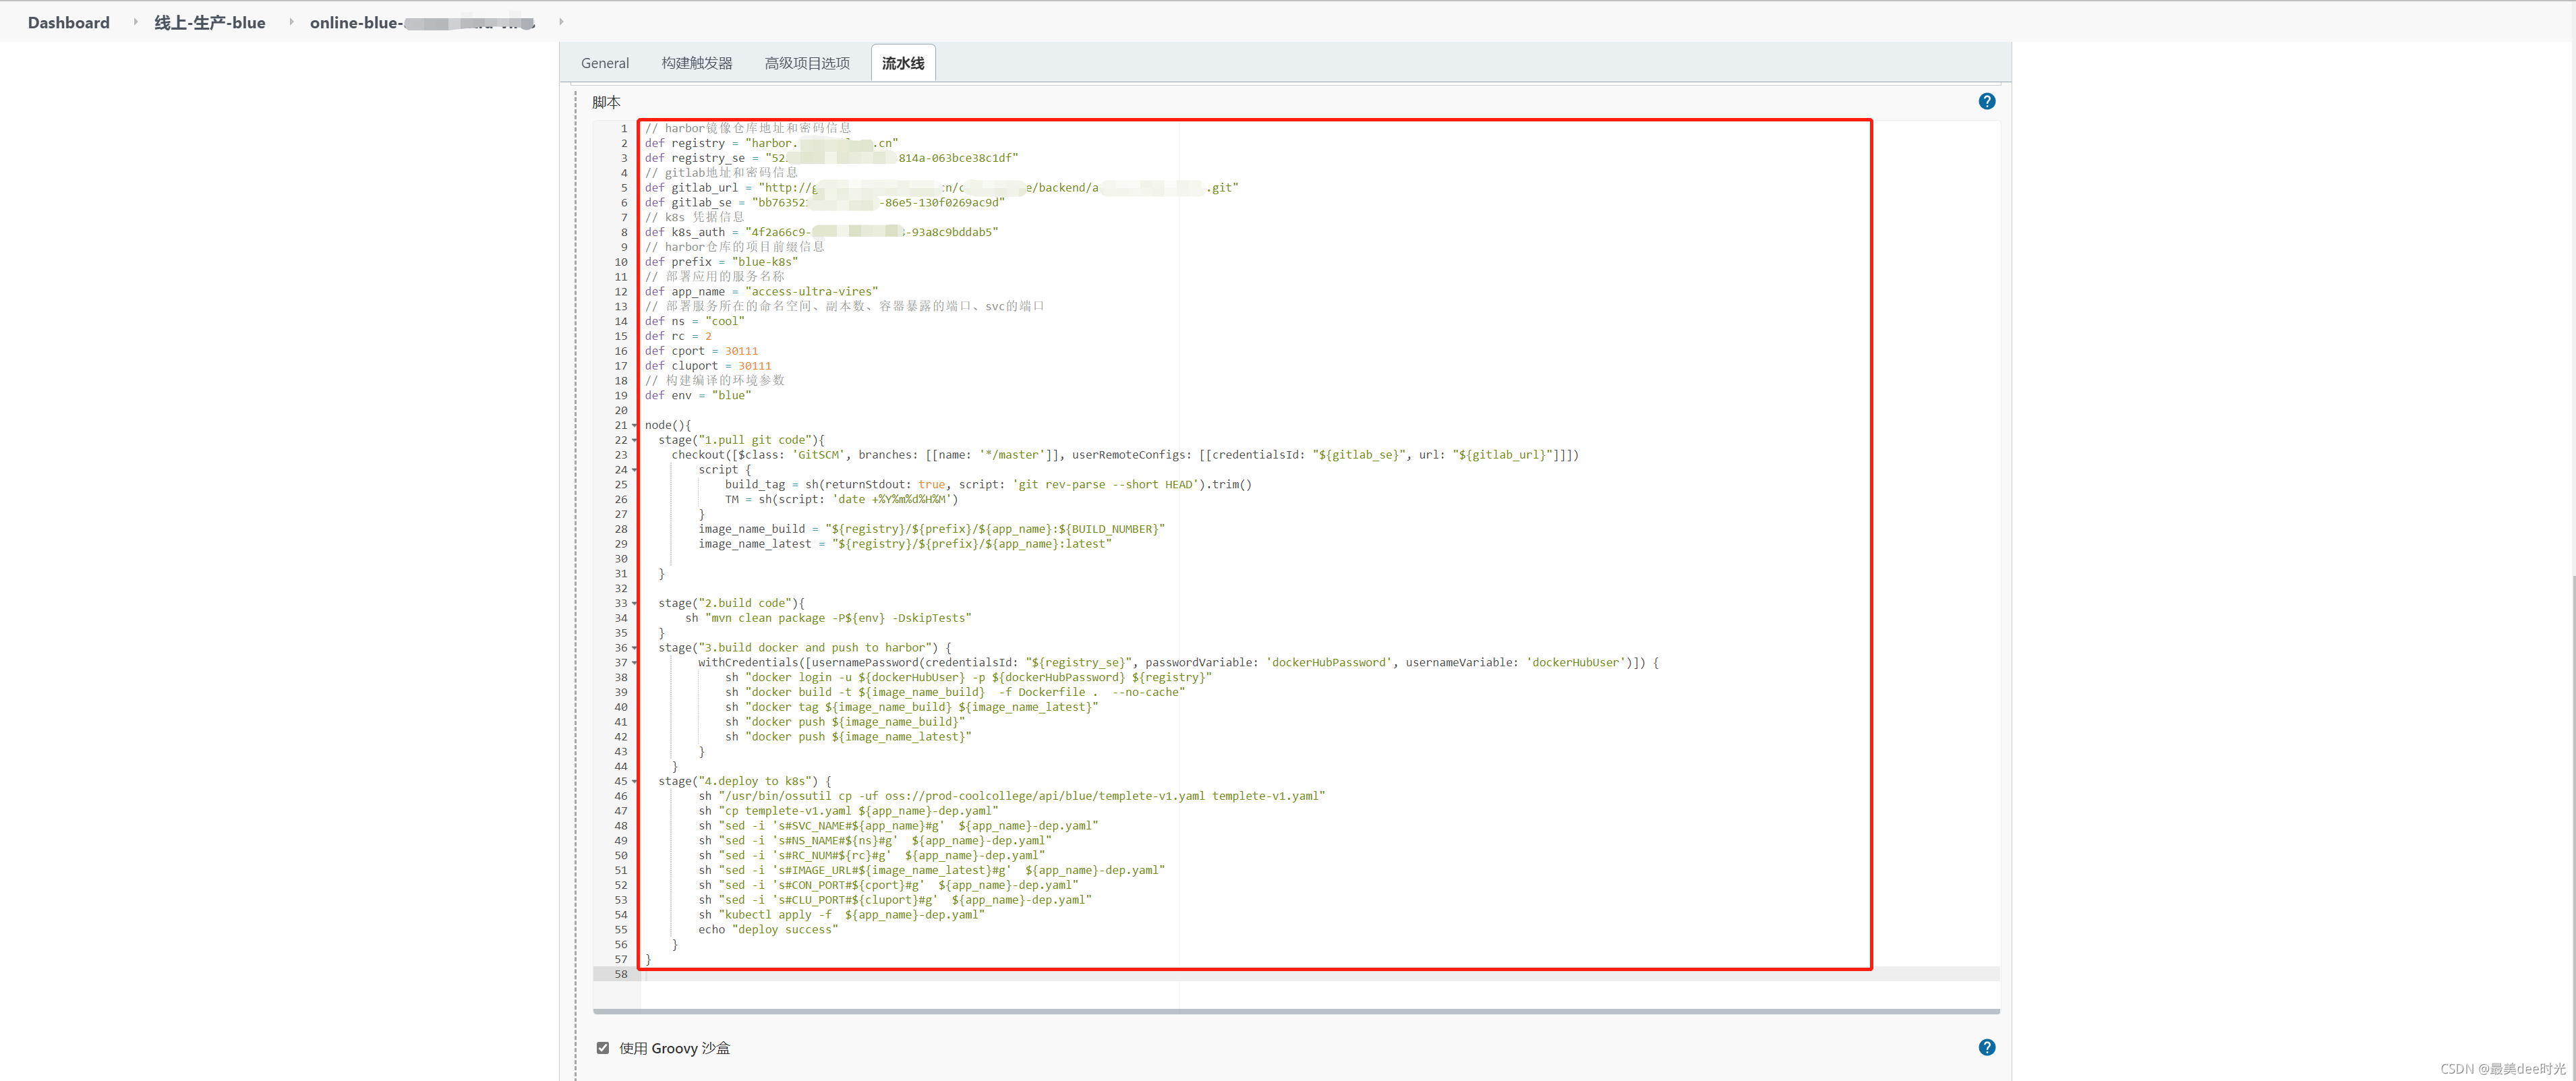The width and height of the screenshot is (2576, 1081).
Task: Click the image_name_latest assignment line
Action: click(x=905, y=544)
